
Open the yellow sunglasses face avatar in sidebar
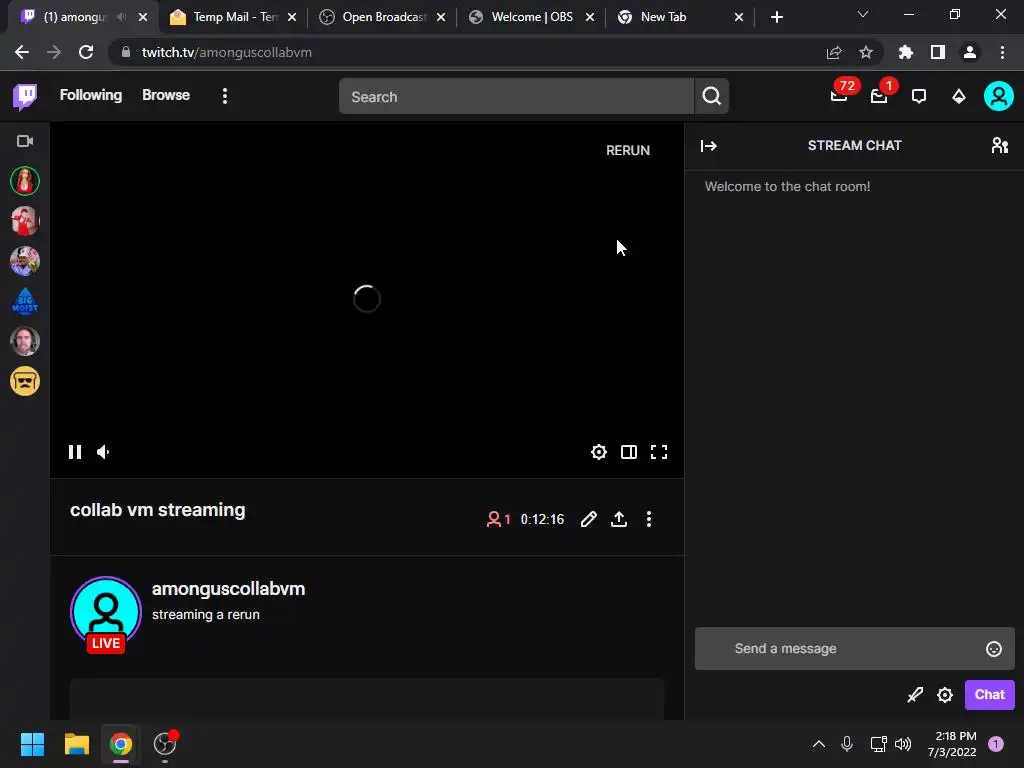pyautogui.click(x=25, y=381)
